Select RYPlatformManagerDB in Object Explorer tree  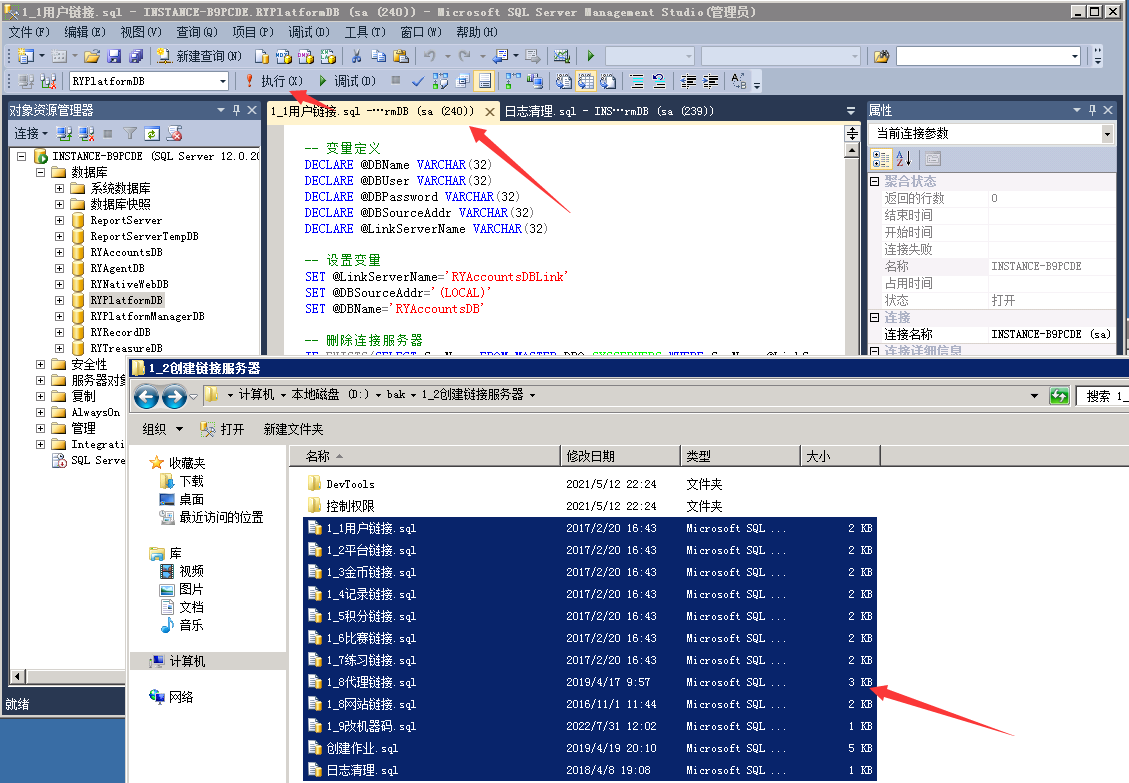click(147, 316)
